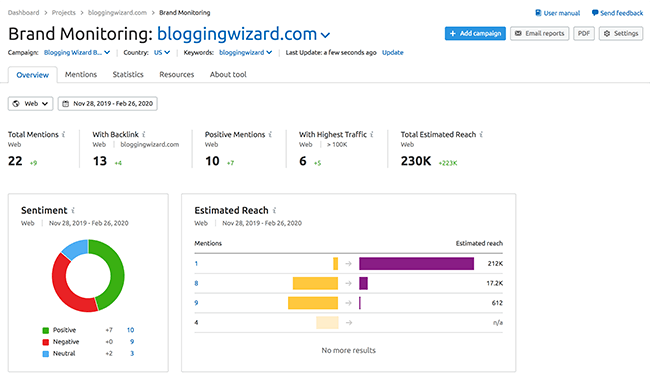
Task: Click info icon next to Total Estimated Reach
Action: click(x=481, y=134)
